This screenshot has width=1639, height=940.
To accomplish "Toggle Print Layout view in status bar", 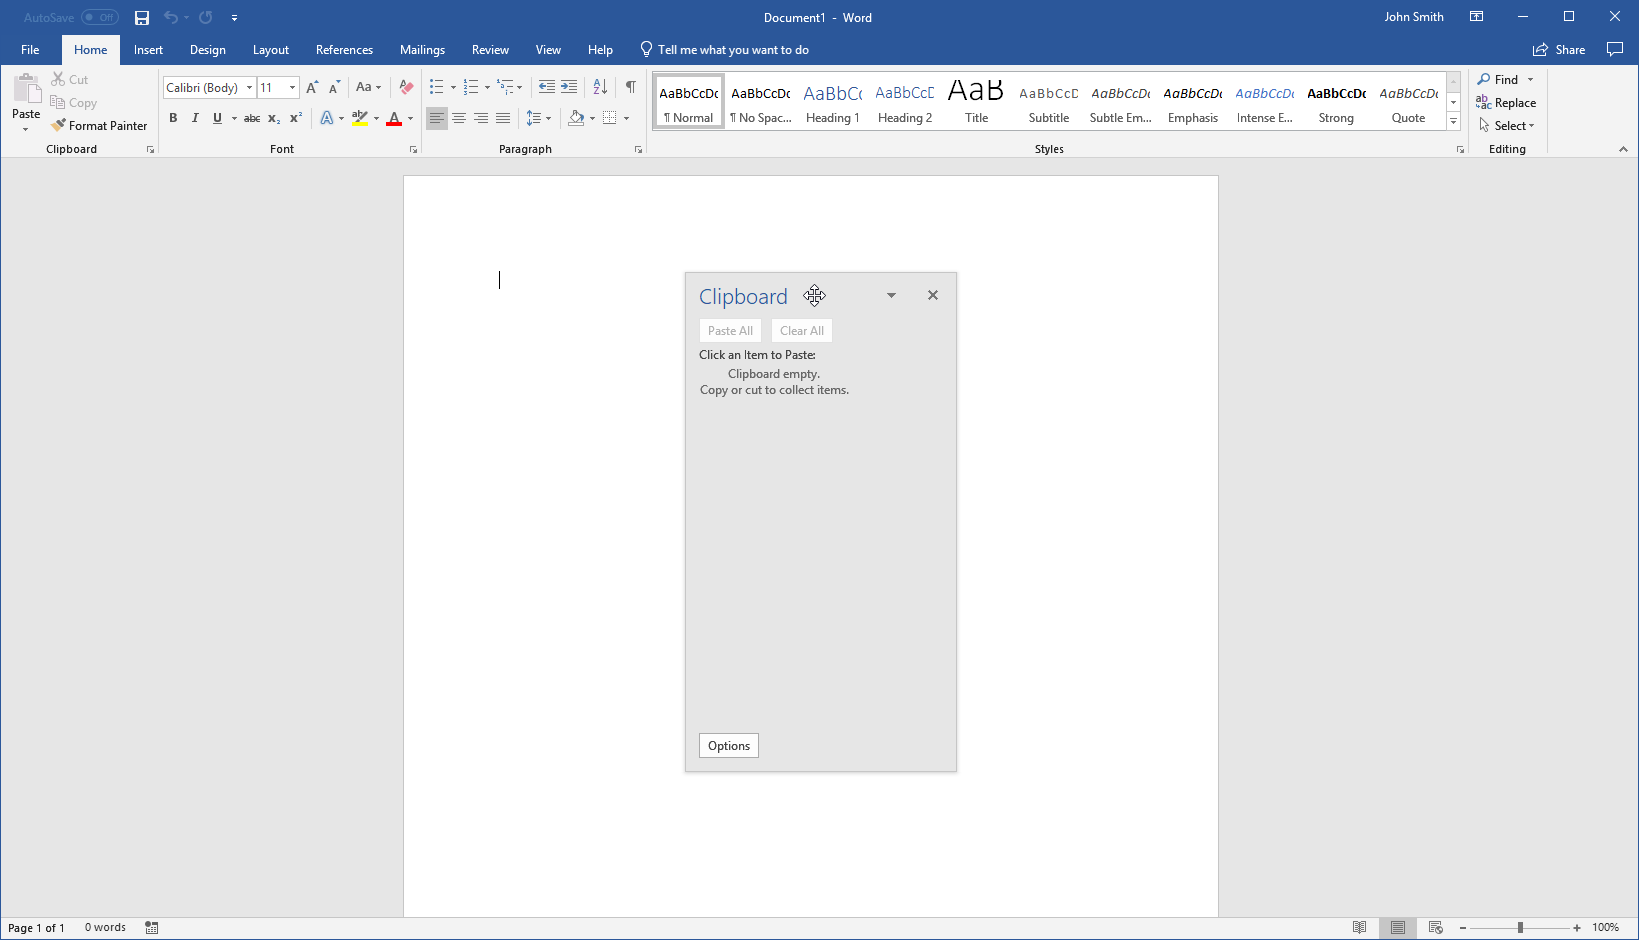I will click(1398, 928).
